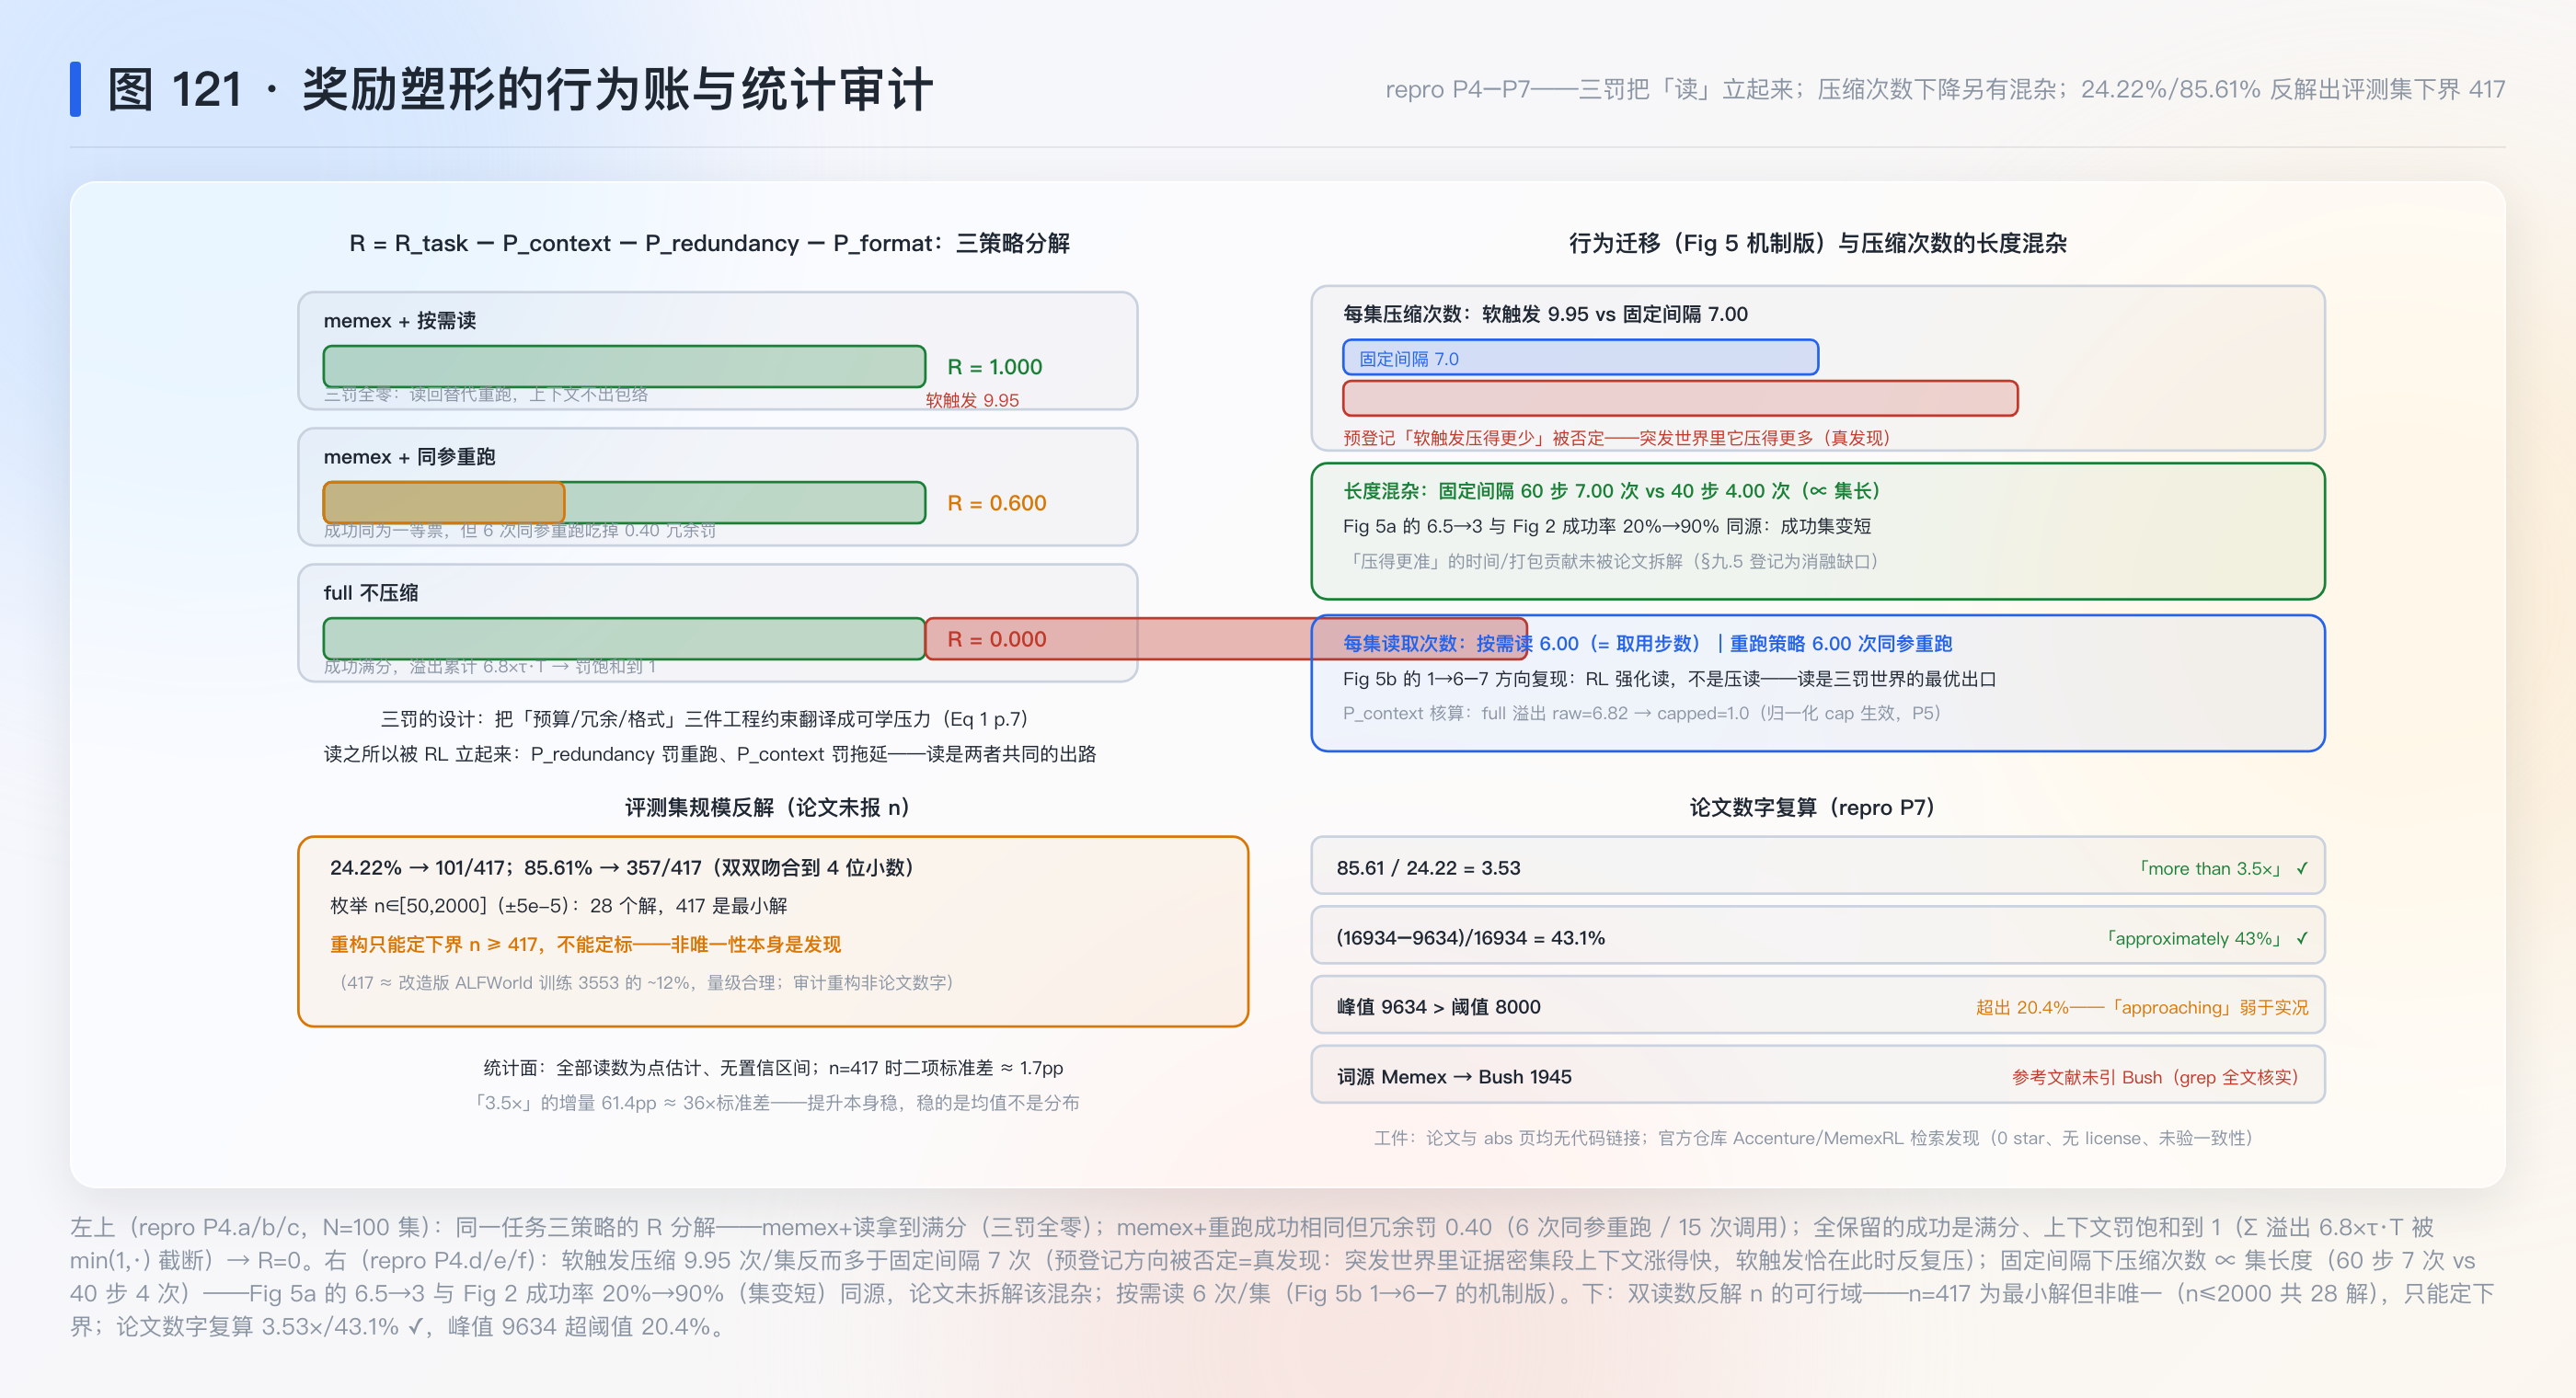Click the footnote 工件：论文与 abs 页均无代码链接
2576x1398 pixels.
coord(1813,1138)
